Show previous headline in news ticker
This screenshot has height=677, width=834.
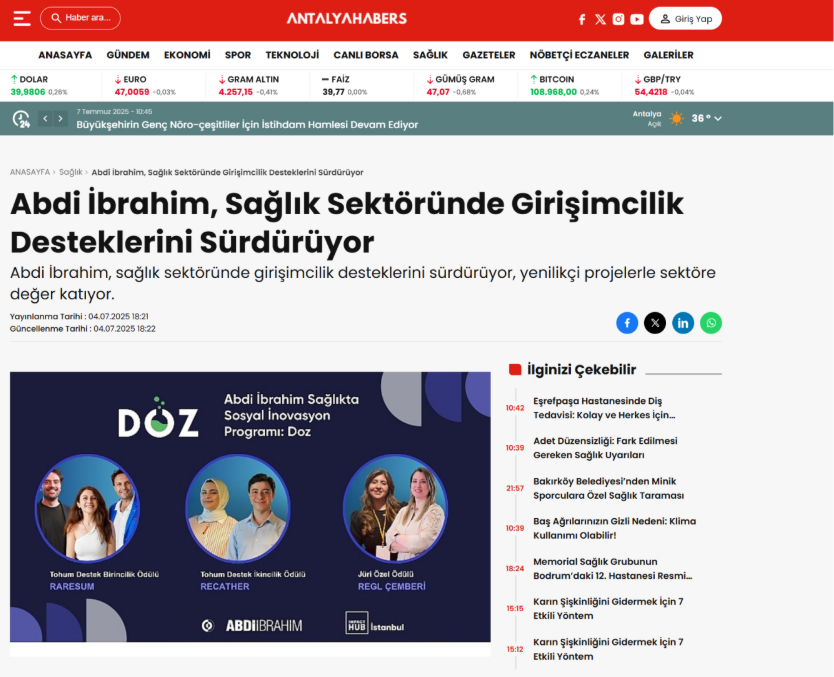coord(45,118)
